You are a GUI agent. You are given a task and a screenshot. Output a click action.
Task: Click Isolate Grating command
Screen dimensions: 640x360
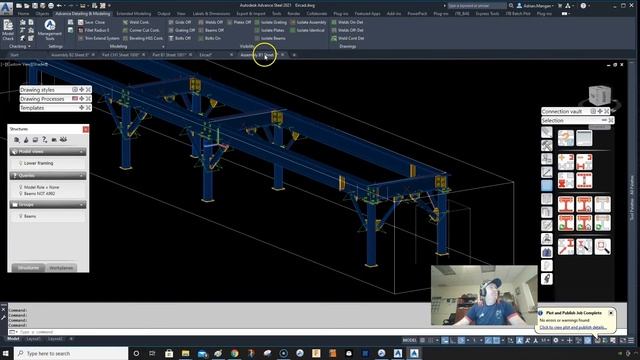coord(271,22)
